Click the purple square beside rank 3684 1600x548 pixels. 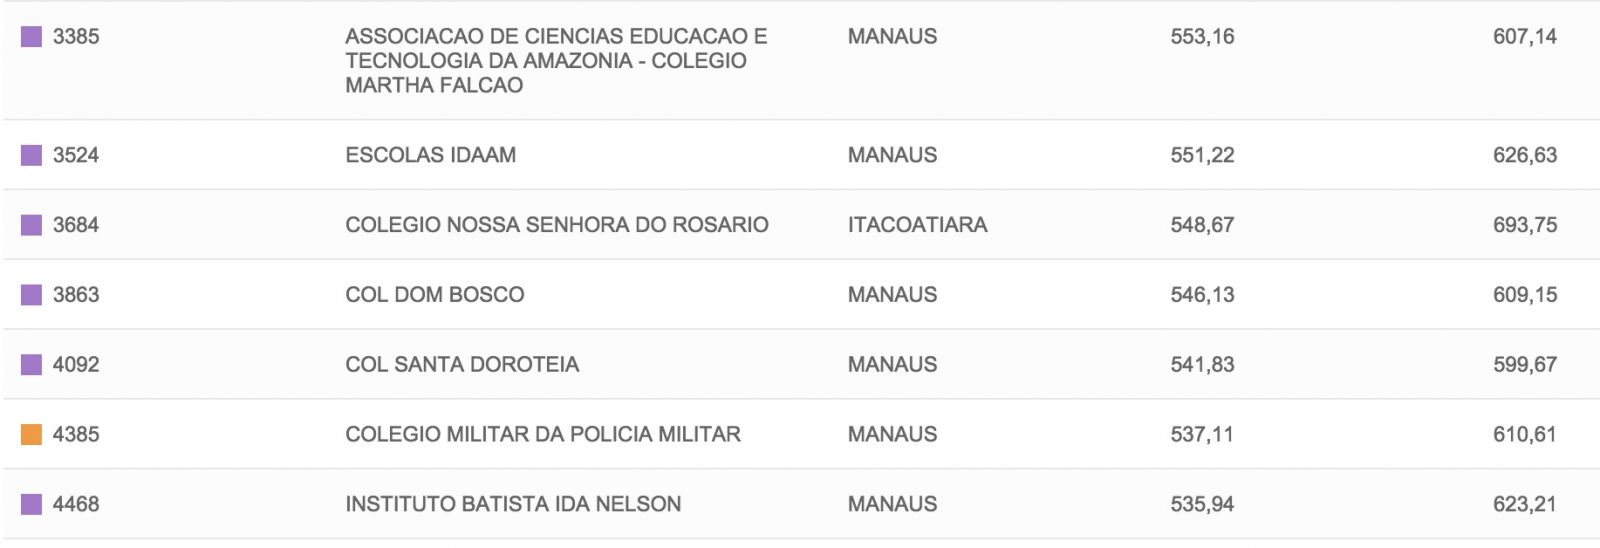(32, 225)
